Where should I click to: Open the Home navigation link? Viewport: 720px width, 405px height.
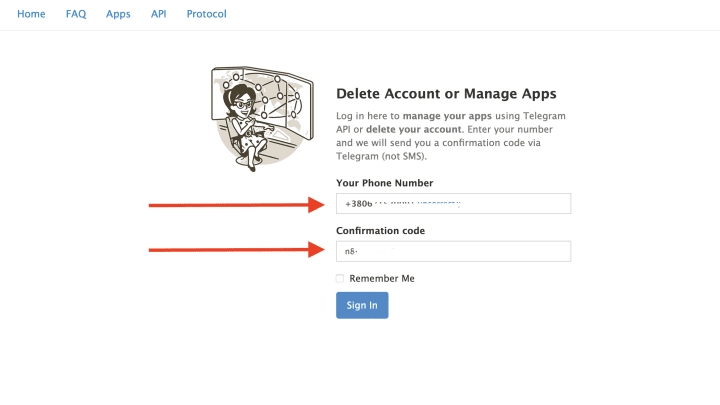coord(31,14)
